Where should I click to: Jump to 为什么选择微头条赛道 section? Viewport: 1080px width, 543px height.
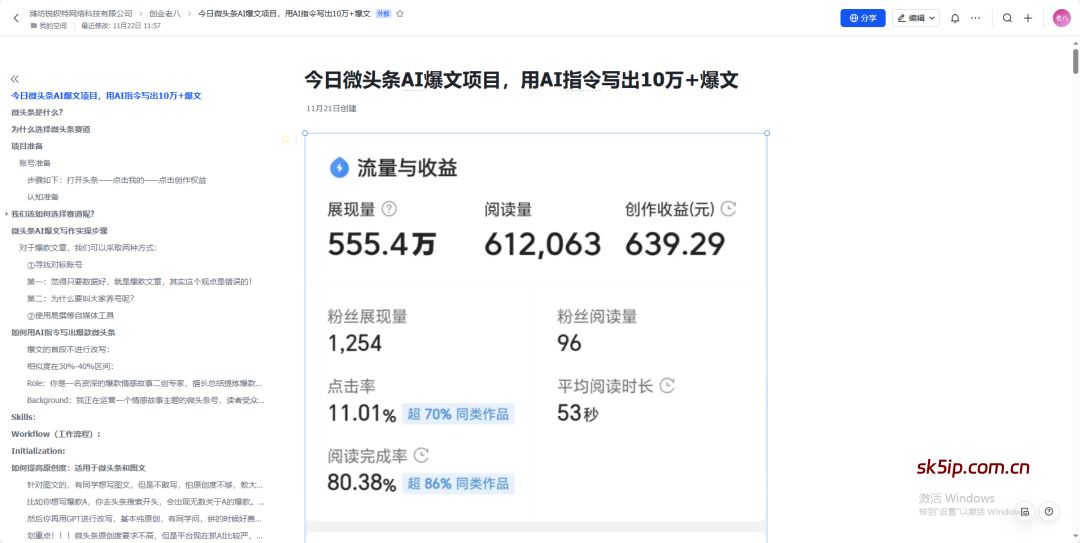coord(51,129)
